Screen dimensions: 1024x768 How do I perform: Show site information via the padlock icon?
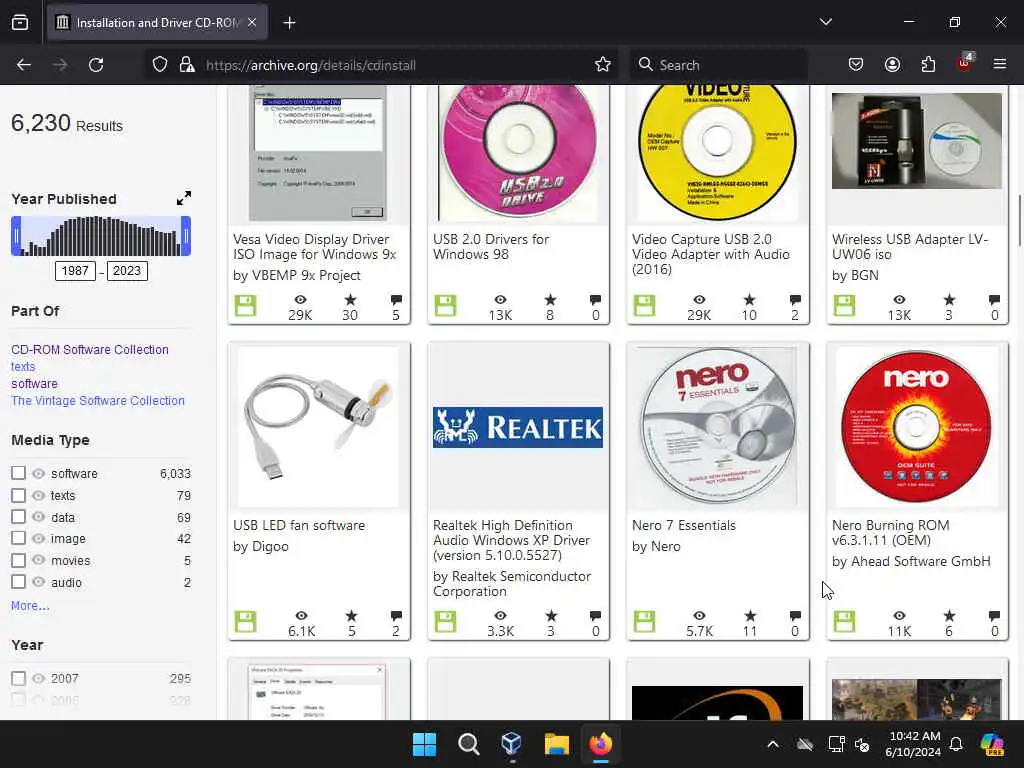(x=187, y=65)
